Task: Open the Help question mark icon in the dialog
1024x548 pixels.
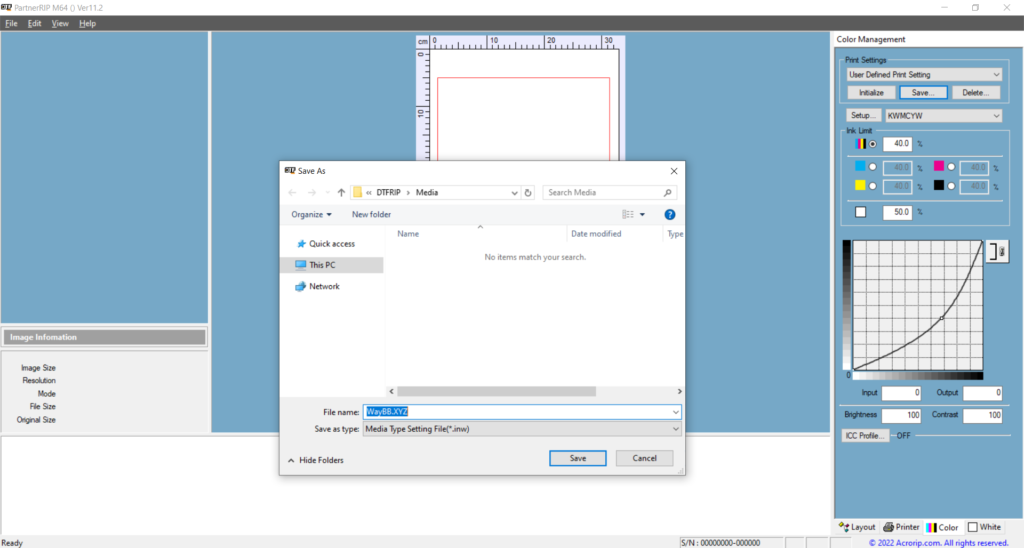Action: click(x=669, y=214)
